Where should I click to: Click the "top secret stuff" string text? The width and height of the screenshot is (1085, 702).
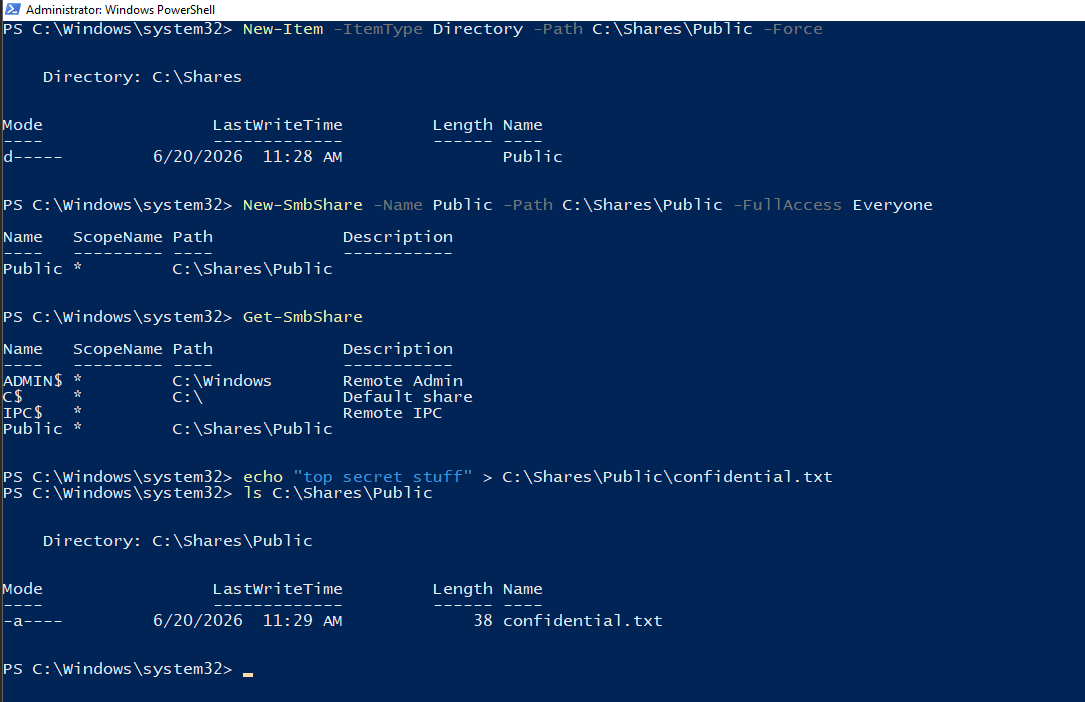(x=383, y=477)
